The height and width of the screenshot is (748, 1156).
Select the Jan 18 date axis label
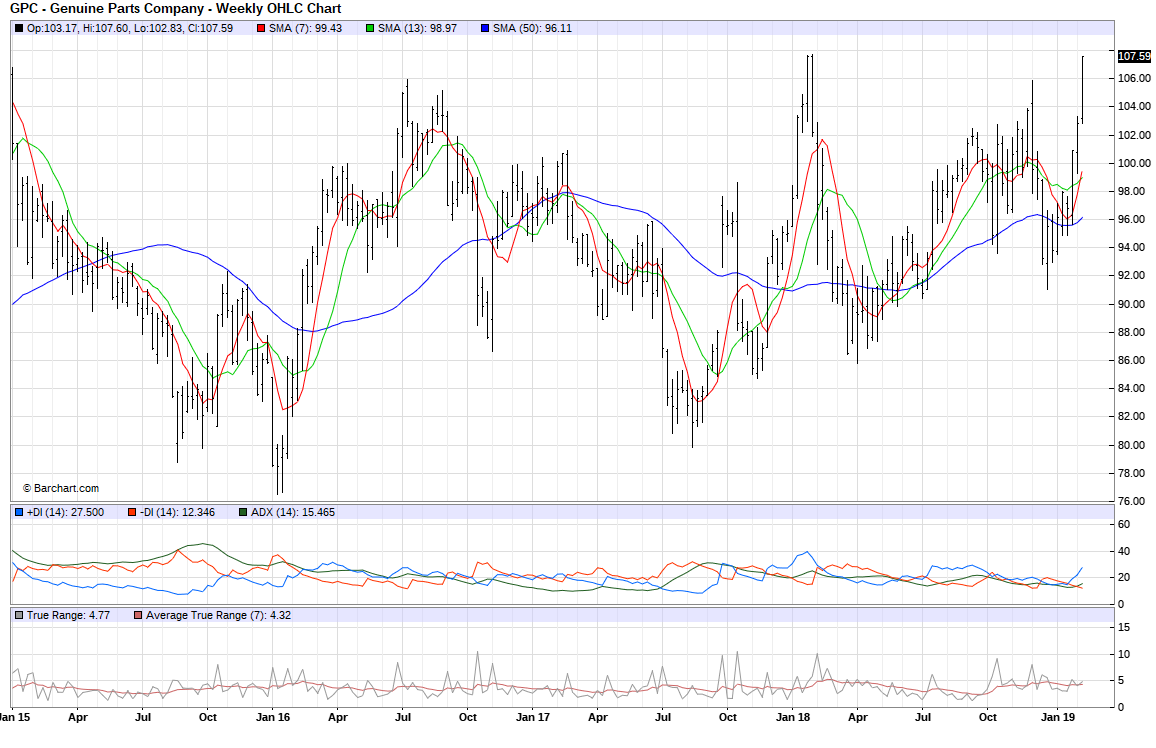click(x=793, y=717)
